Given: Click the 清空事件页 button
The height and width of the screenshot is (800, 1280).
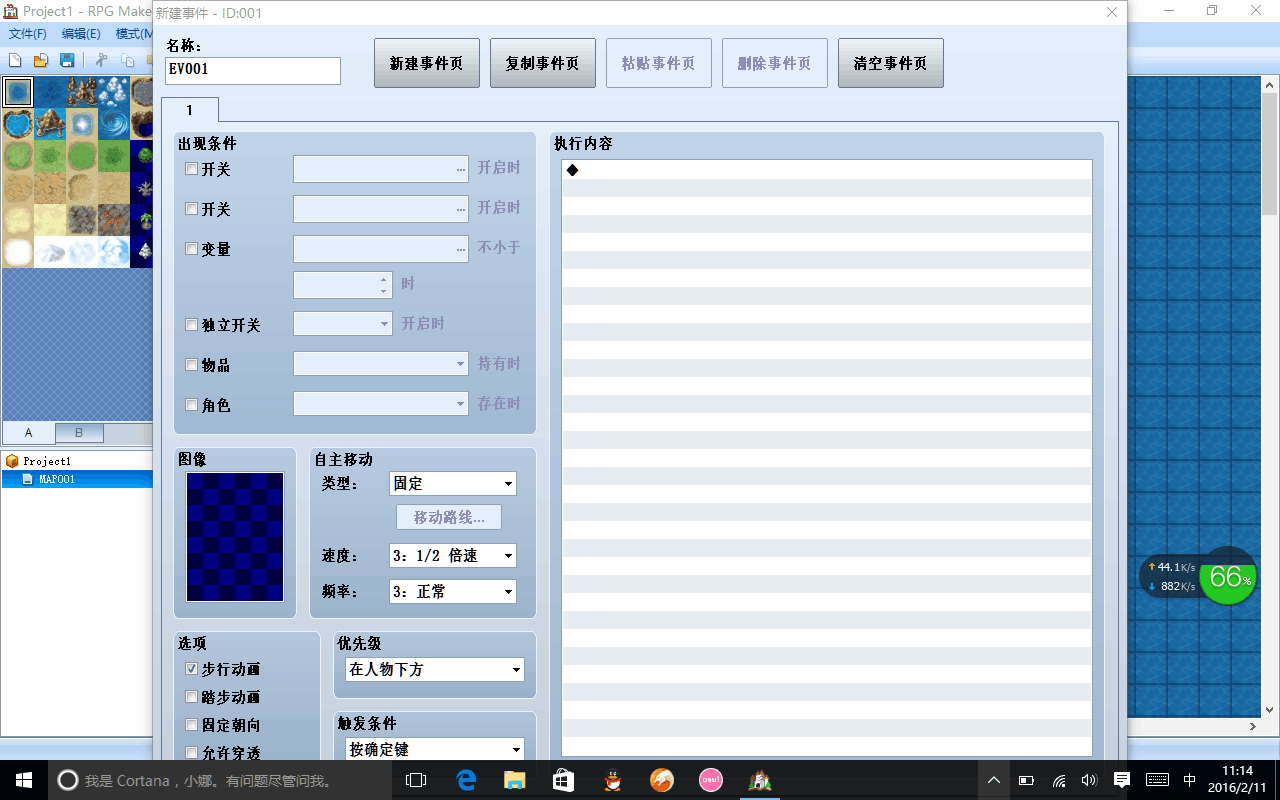Looking at the screenshot, I should (x=891, y=63).
